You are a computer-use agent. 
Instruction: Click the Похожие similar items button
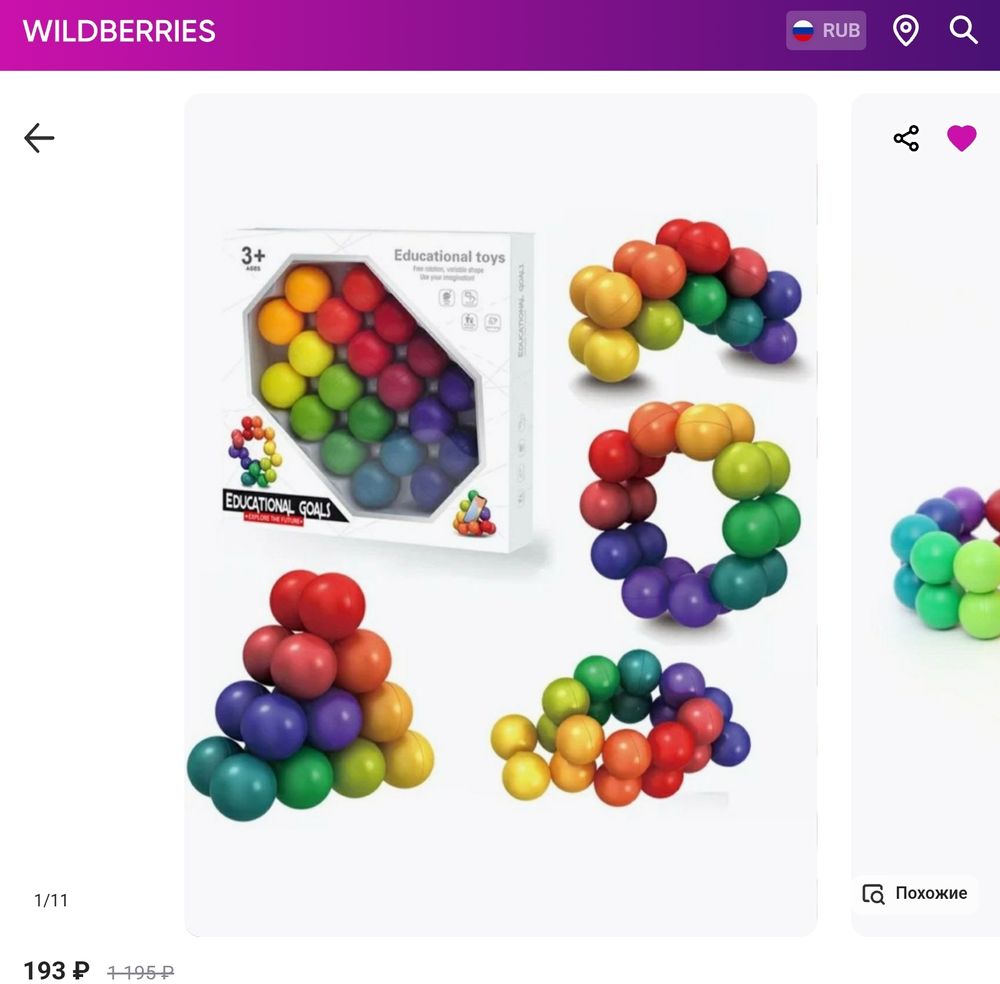(x=915, y=893)
